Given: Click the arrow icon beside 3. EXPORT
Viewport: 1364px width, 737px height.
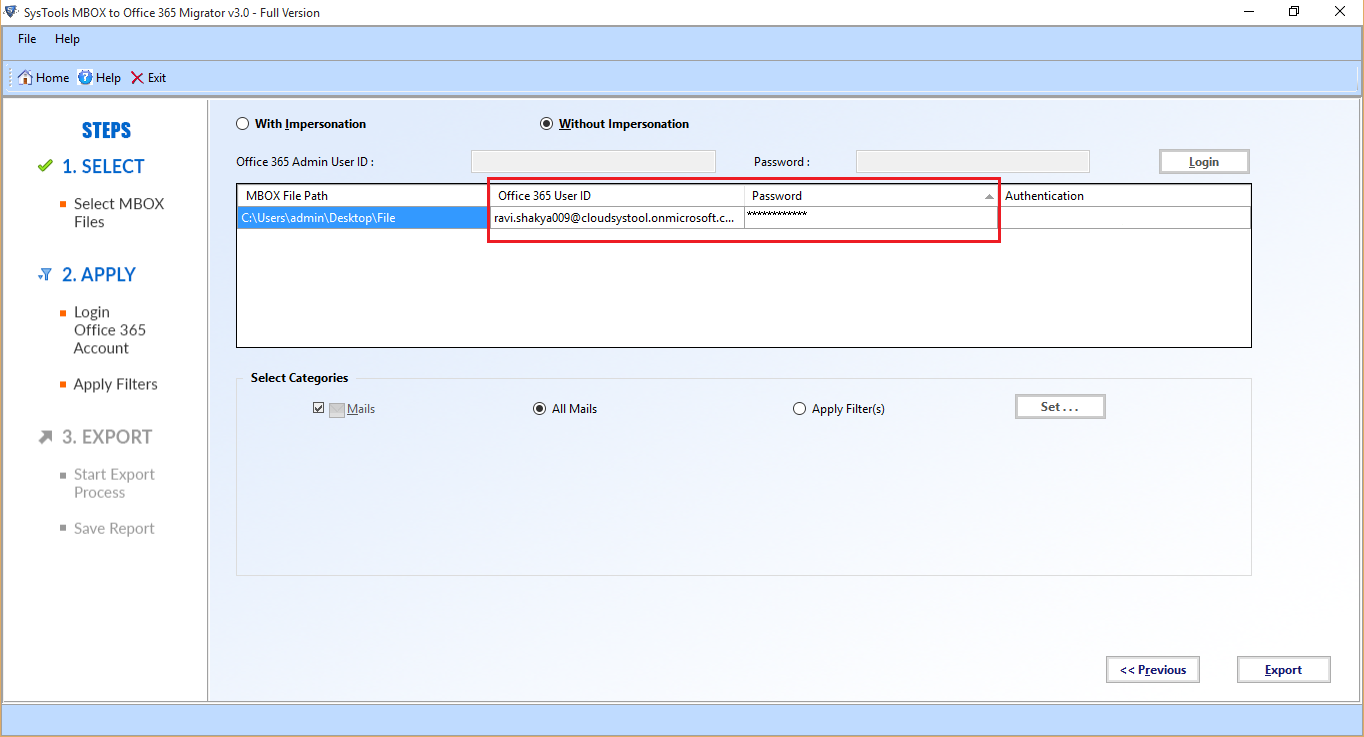Looking at the screenshot, I should tap(45, 437).
